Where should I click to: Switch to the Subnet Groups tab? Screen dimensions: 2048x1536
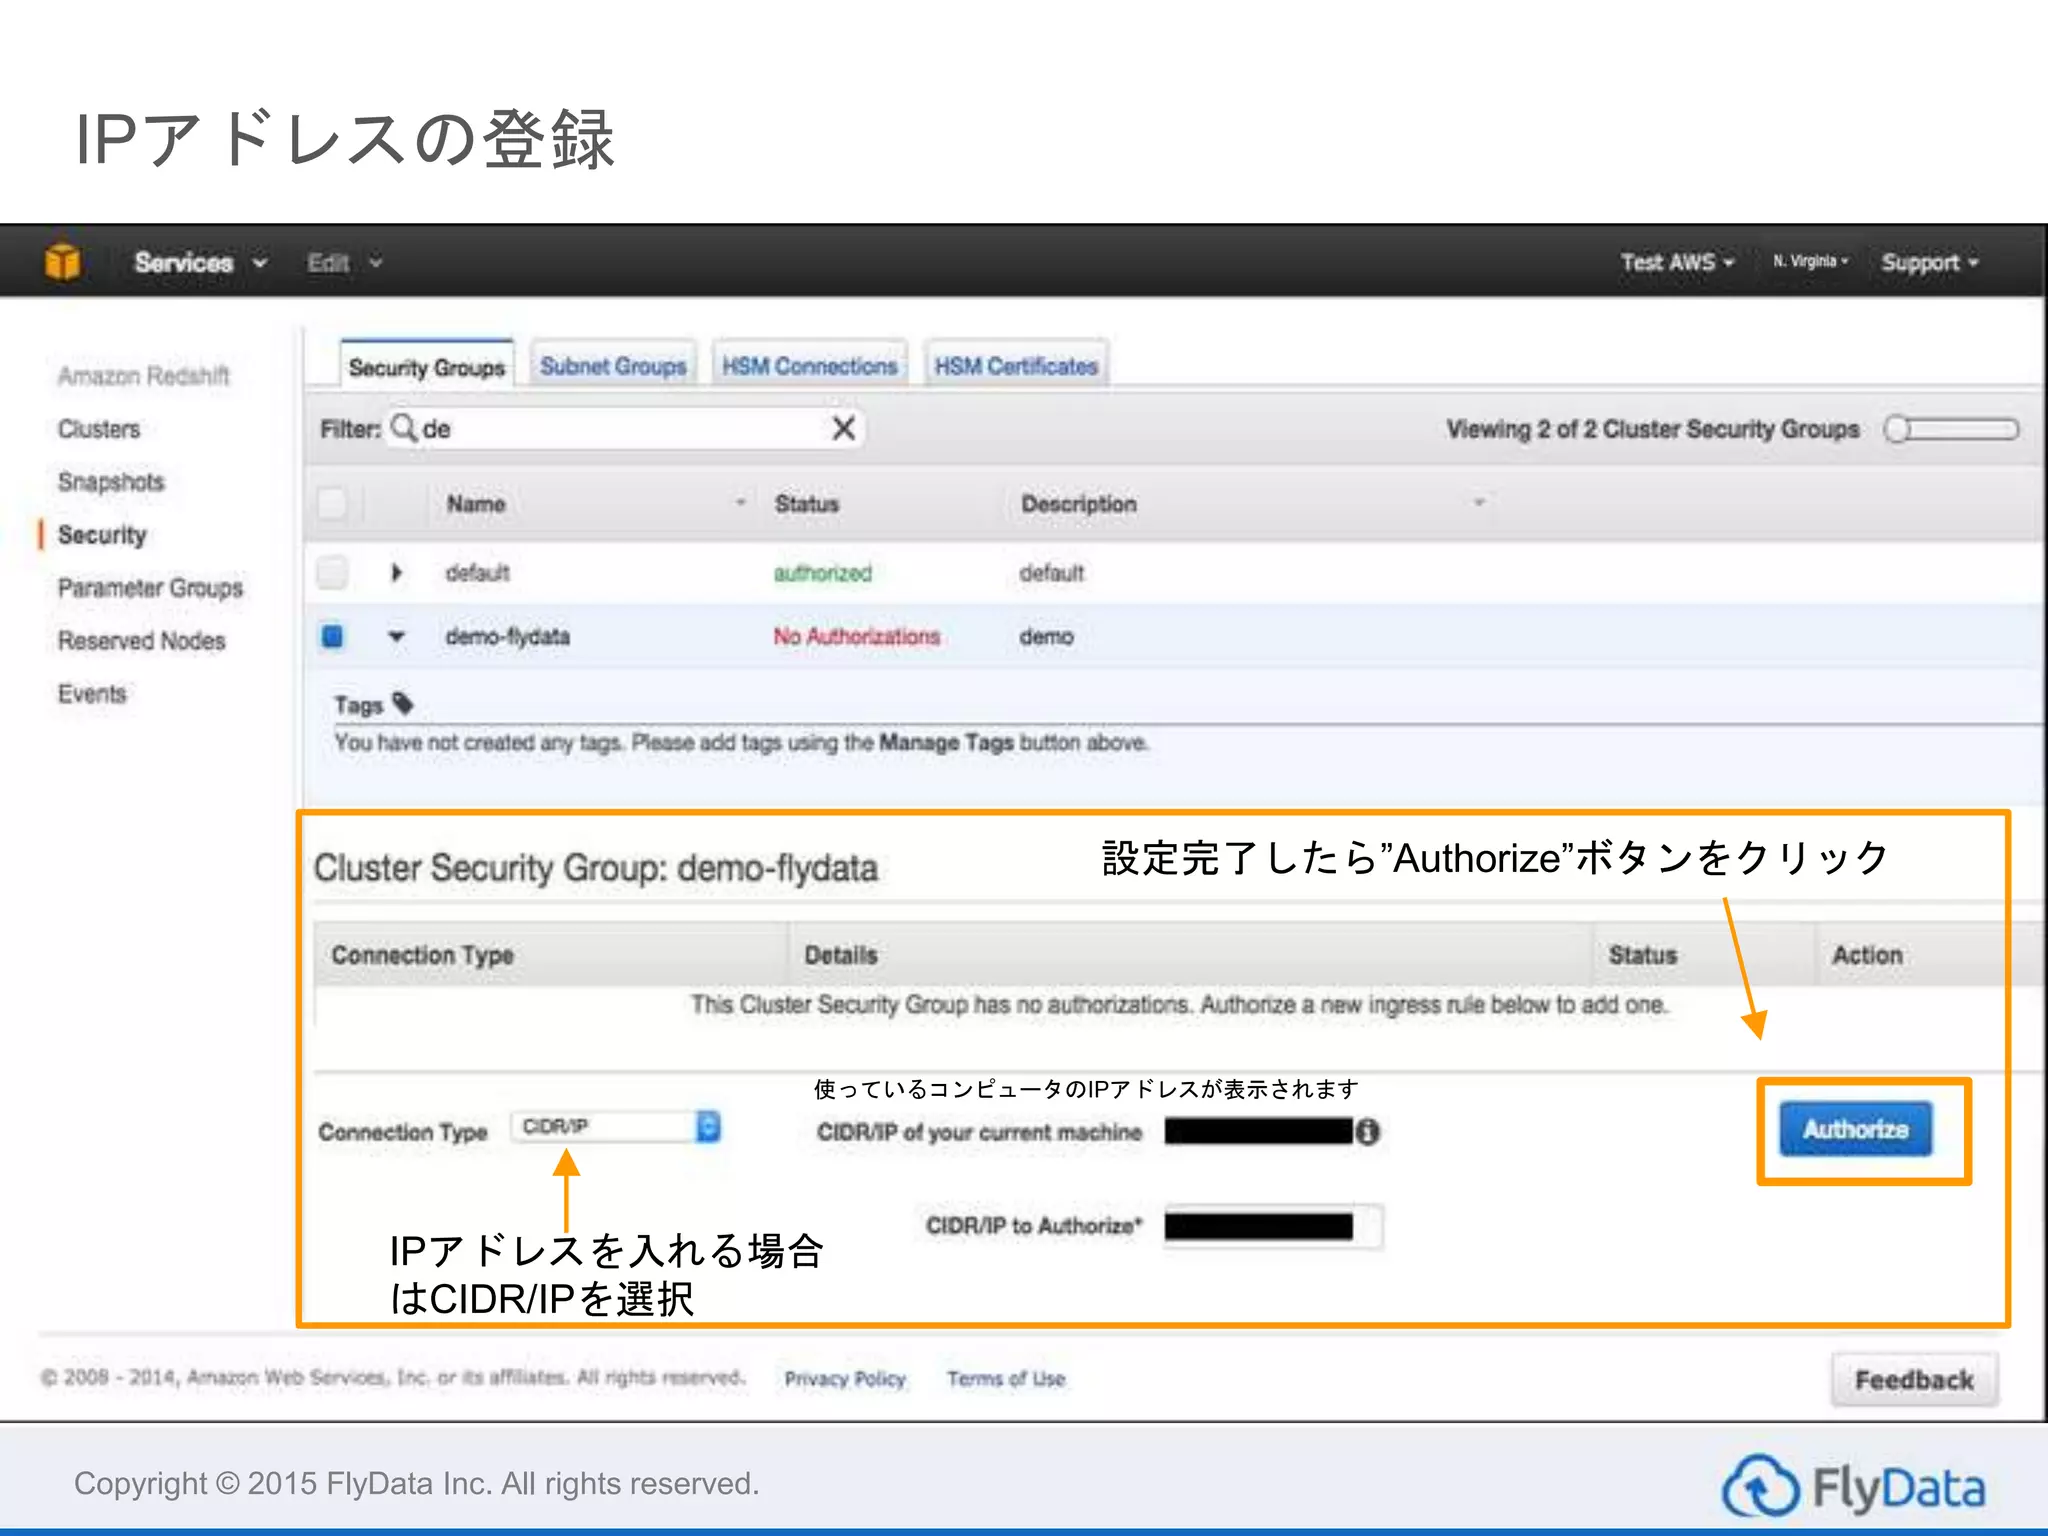pos(613,366)
